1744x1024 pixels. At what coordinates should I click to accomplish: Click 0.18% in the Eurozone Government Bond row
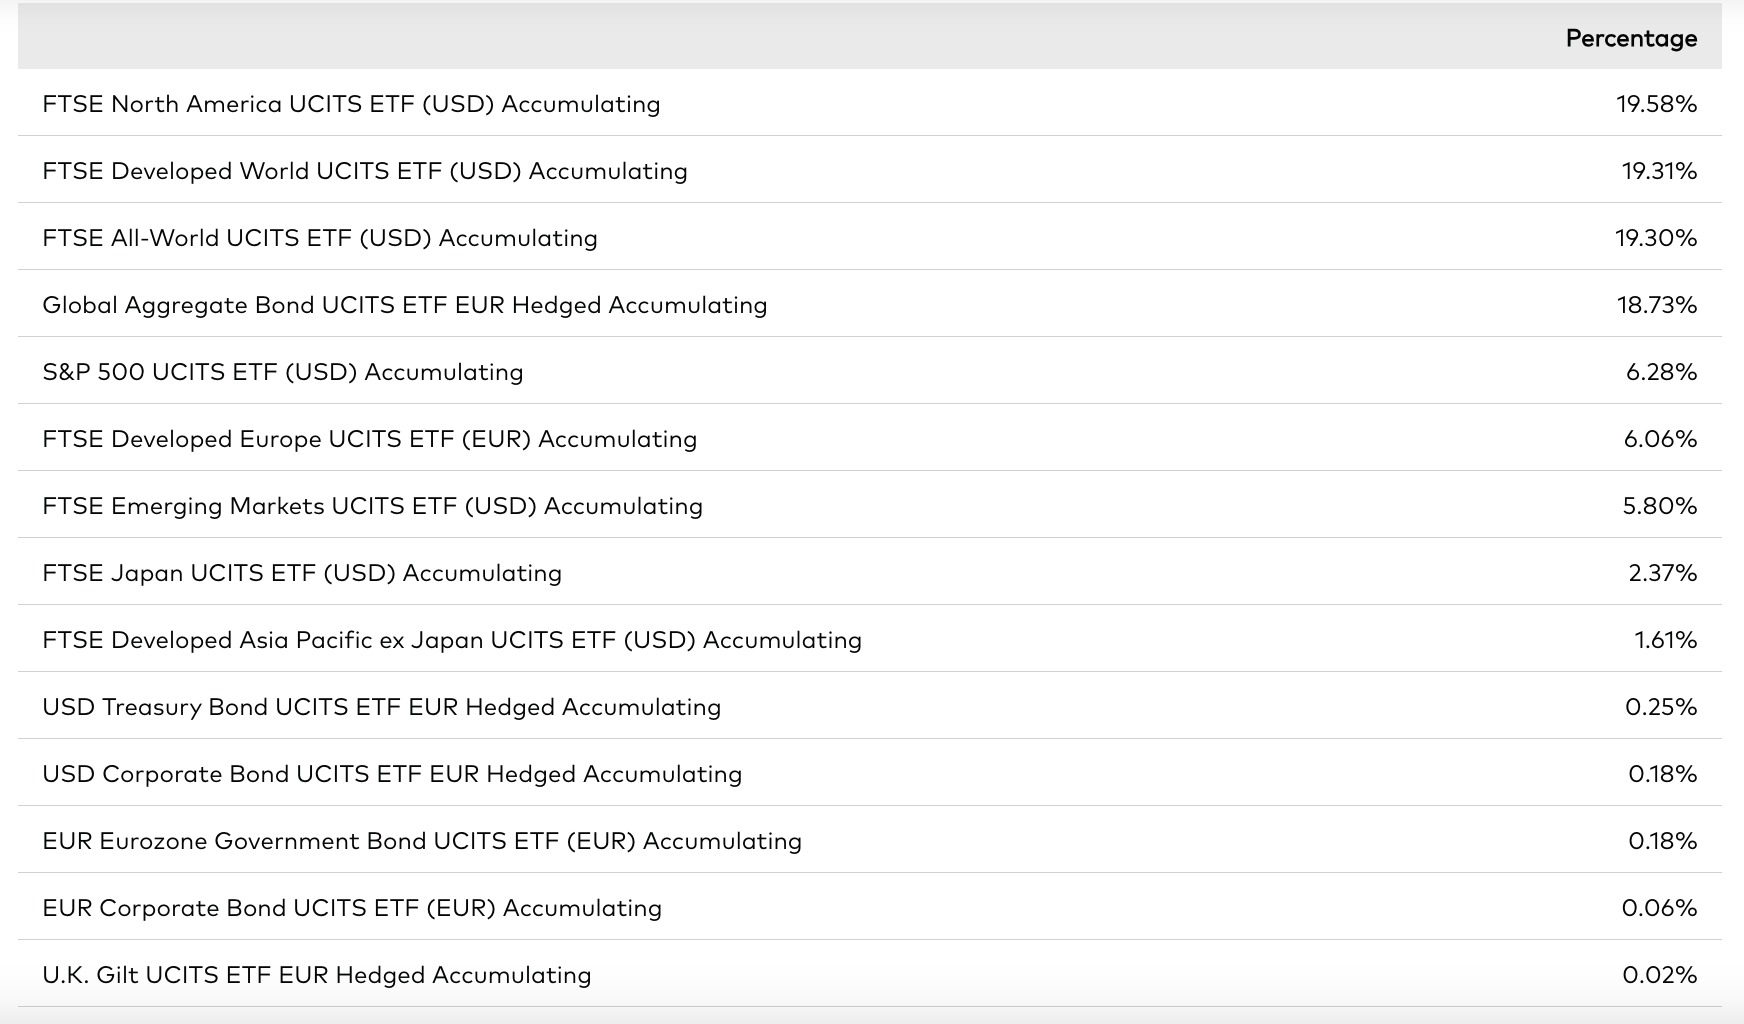[1662, 841]
